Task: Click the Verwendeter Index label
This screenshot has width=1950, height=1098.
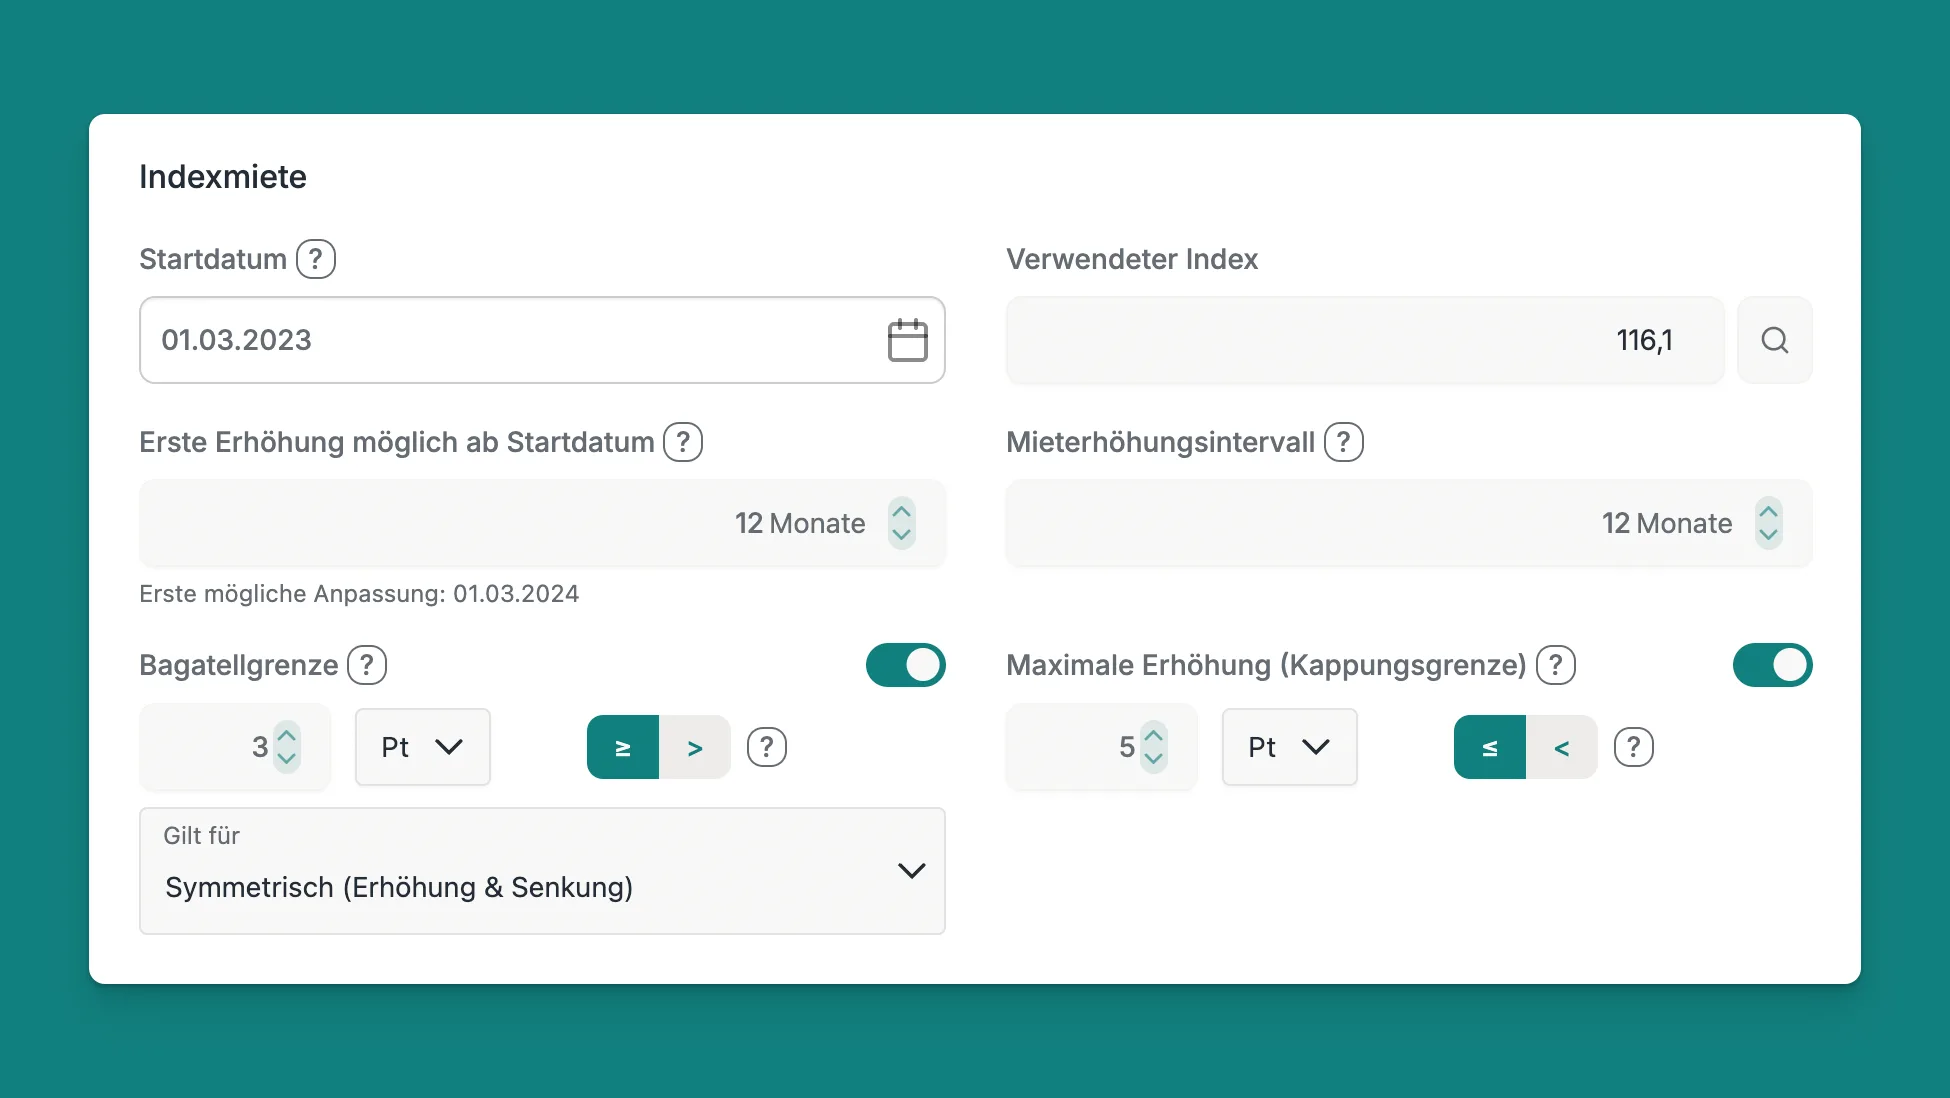Action: [x=1132, y=259]
